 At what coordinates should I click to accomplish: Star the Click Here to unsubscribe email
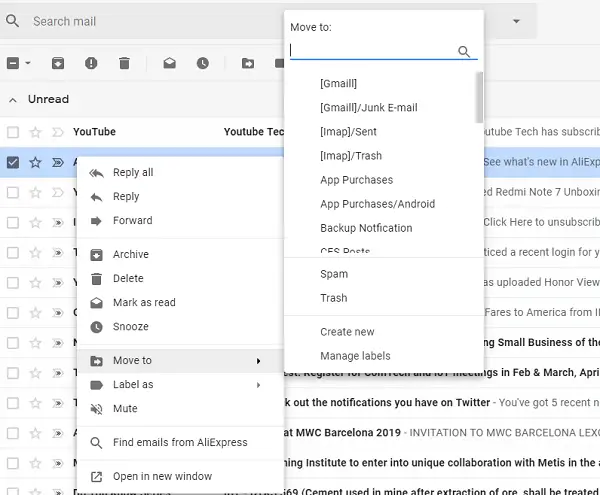(36, 223)
